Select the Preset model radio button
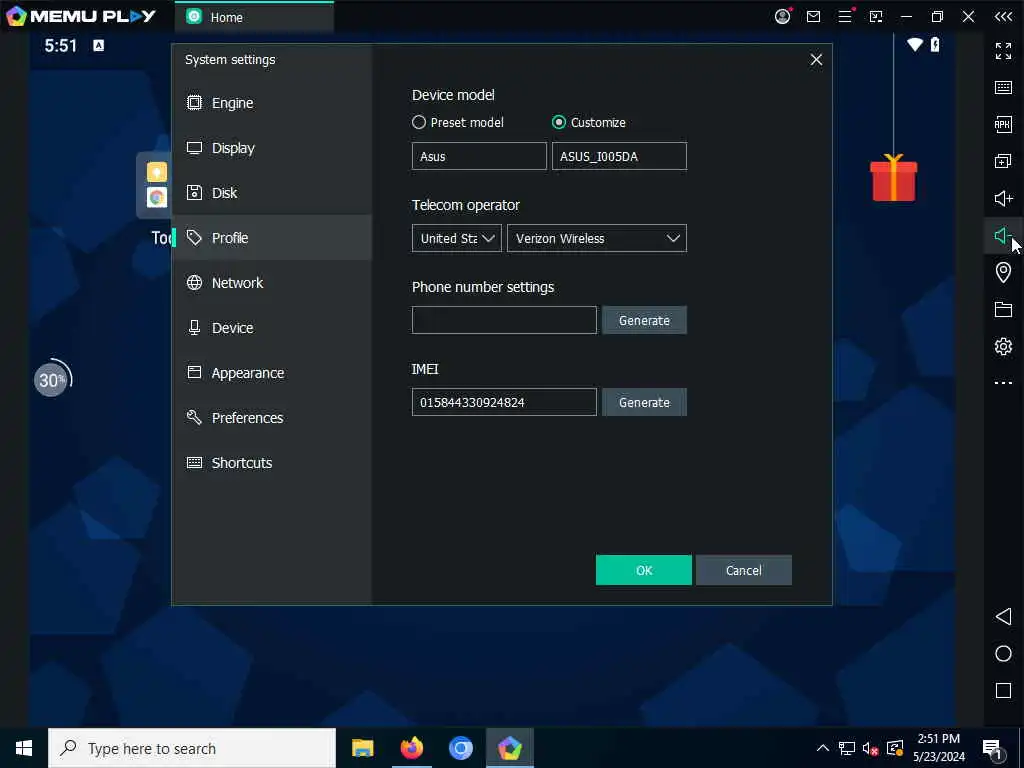This screenshot has height=768, width=1024. [x=419, y=122]
